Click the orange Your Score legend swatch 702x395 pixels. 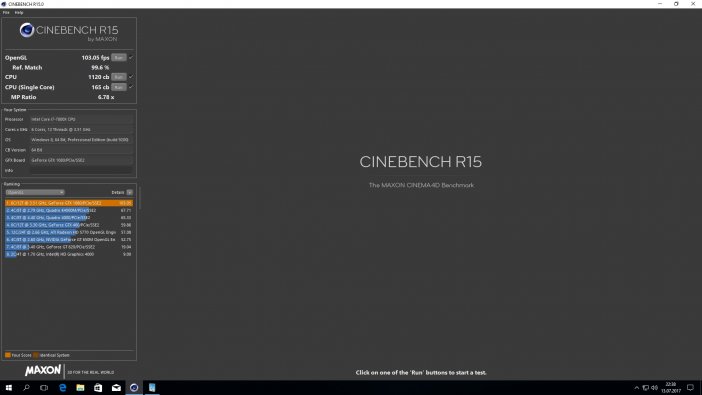pyautogui.click(x=8, y=355)
